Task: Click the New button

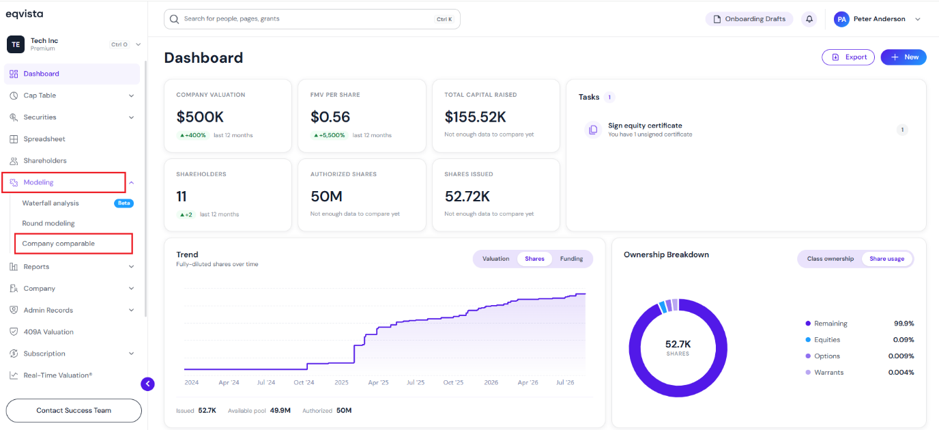Action: (904, 57)
